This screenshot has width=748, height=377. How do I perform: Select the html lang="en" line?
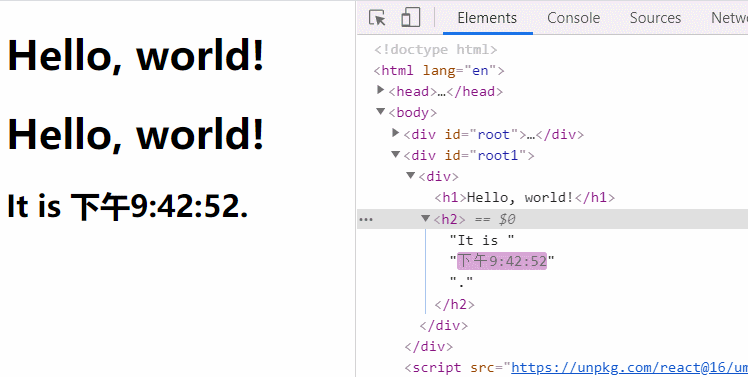pyautogui.click(x=439, y=71)
